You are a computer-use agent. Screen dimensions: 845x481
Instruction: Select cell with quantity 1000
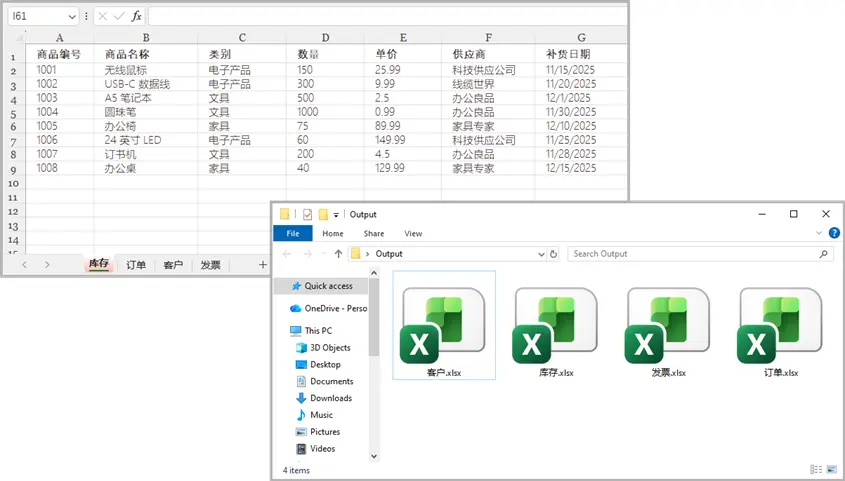pyautogui.click(x=325, y=112)
